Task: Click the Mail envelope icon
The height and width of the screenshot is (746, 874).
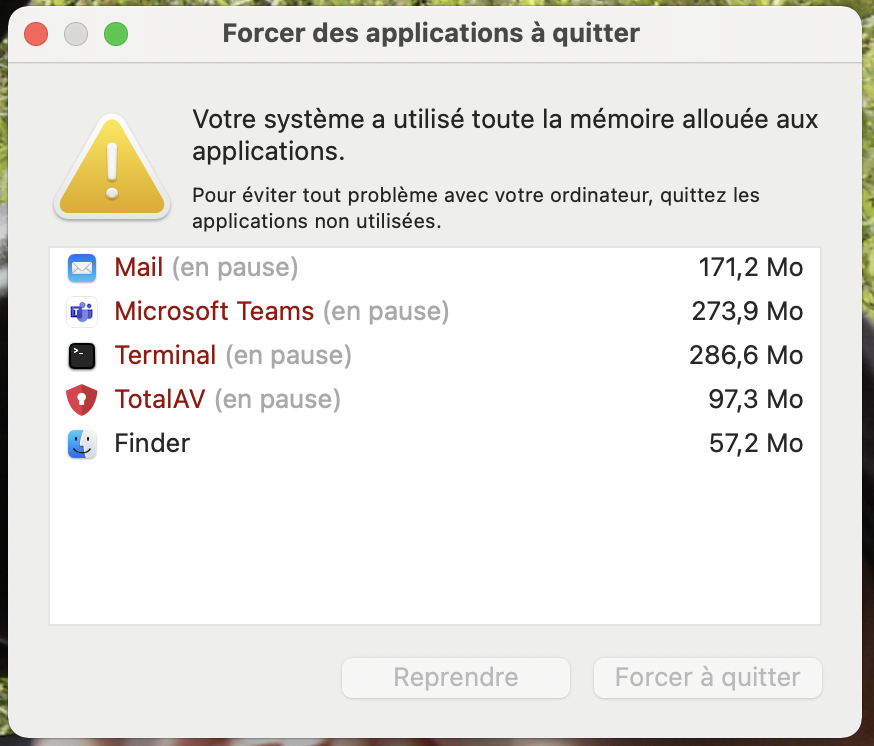Action: (82, 268)
